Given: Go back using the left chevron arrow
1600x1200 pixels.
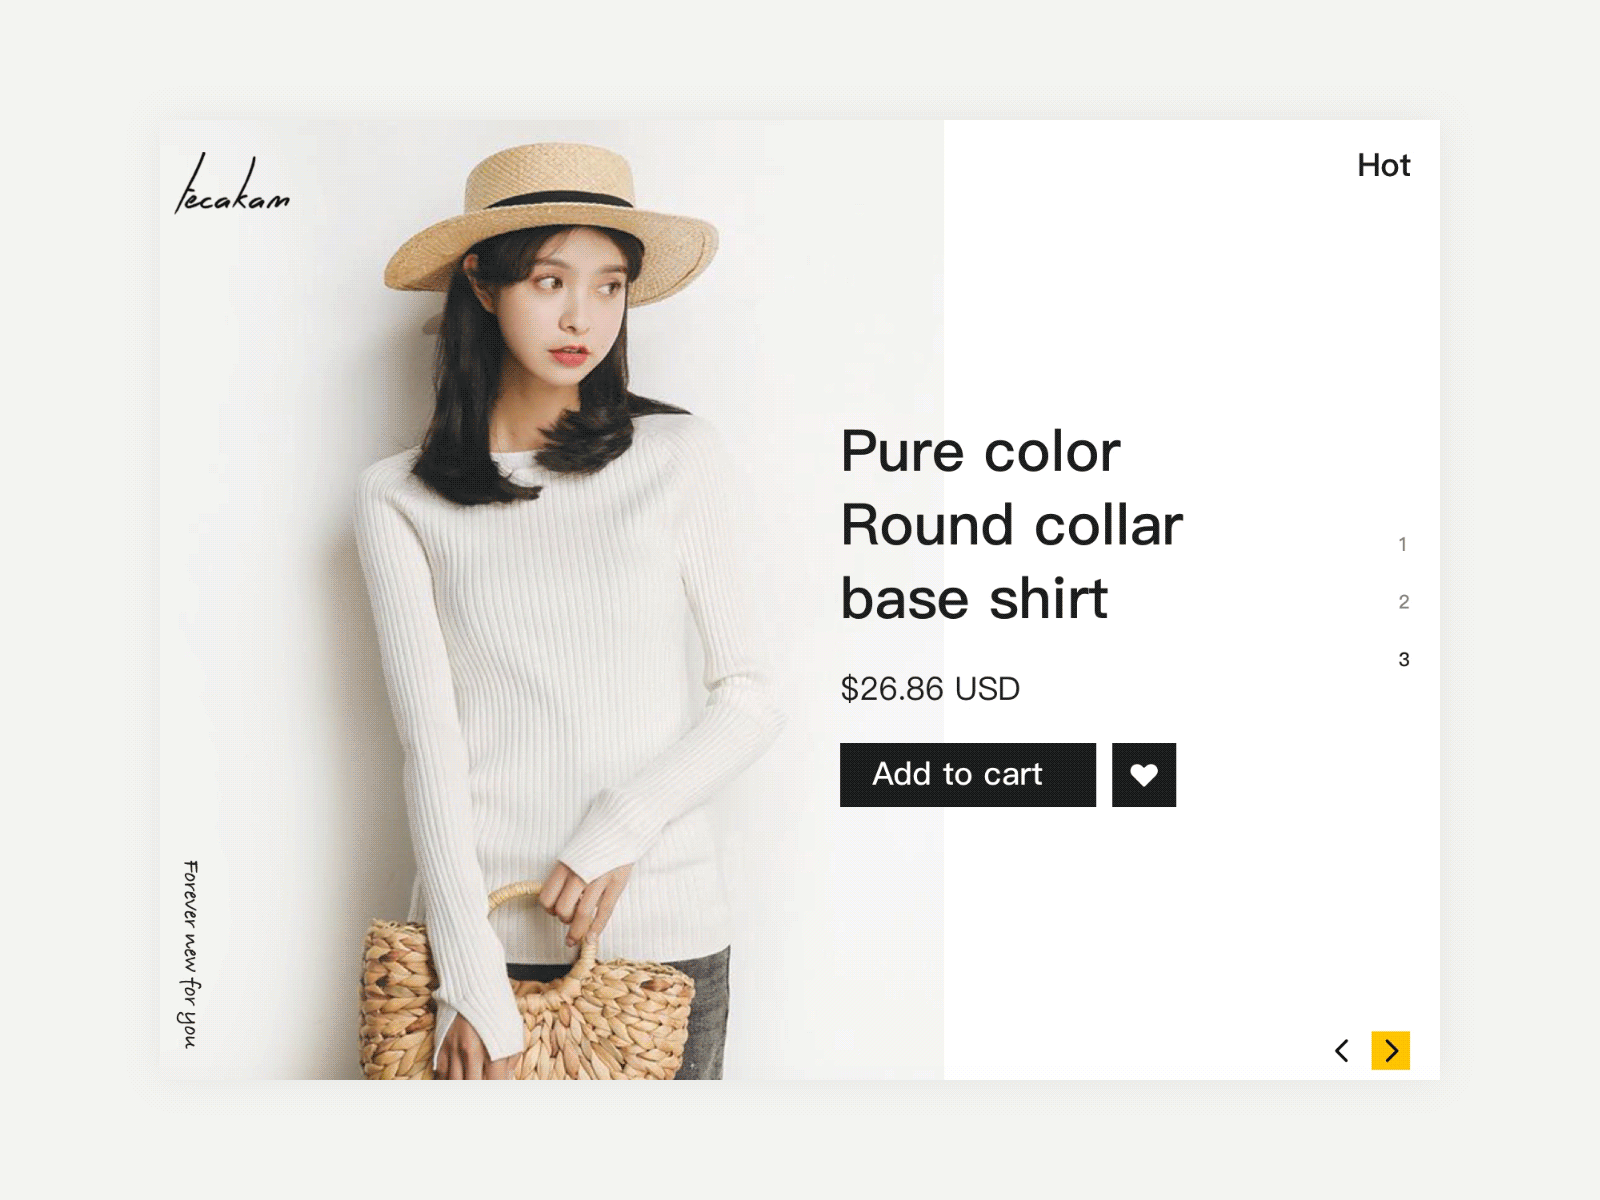Looking at the screenshot, I should (1342, 1051).
